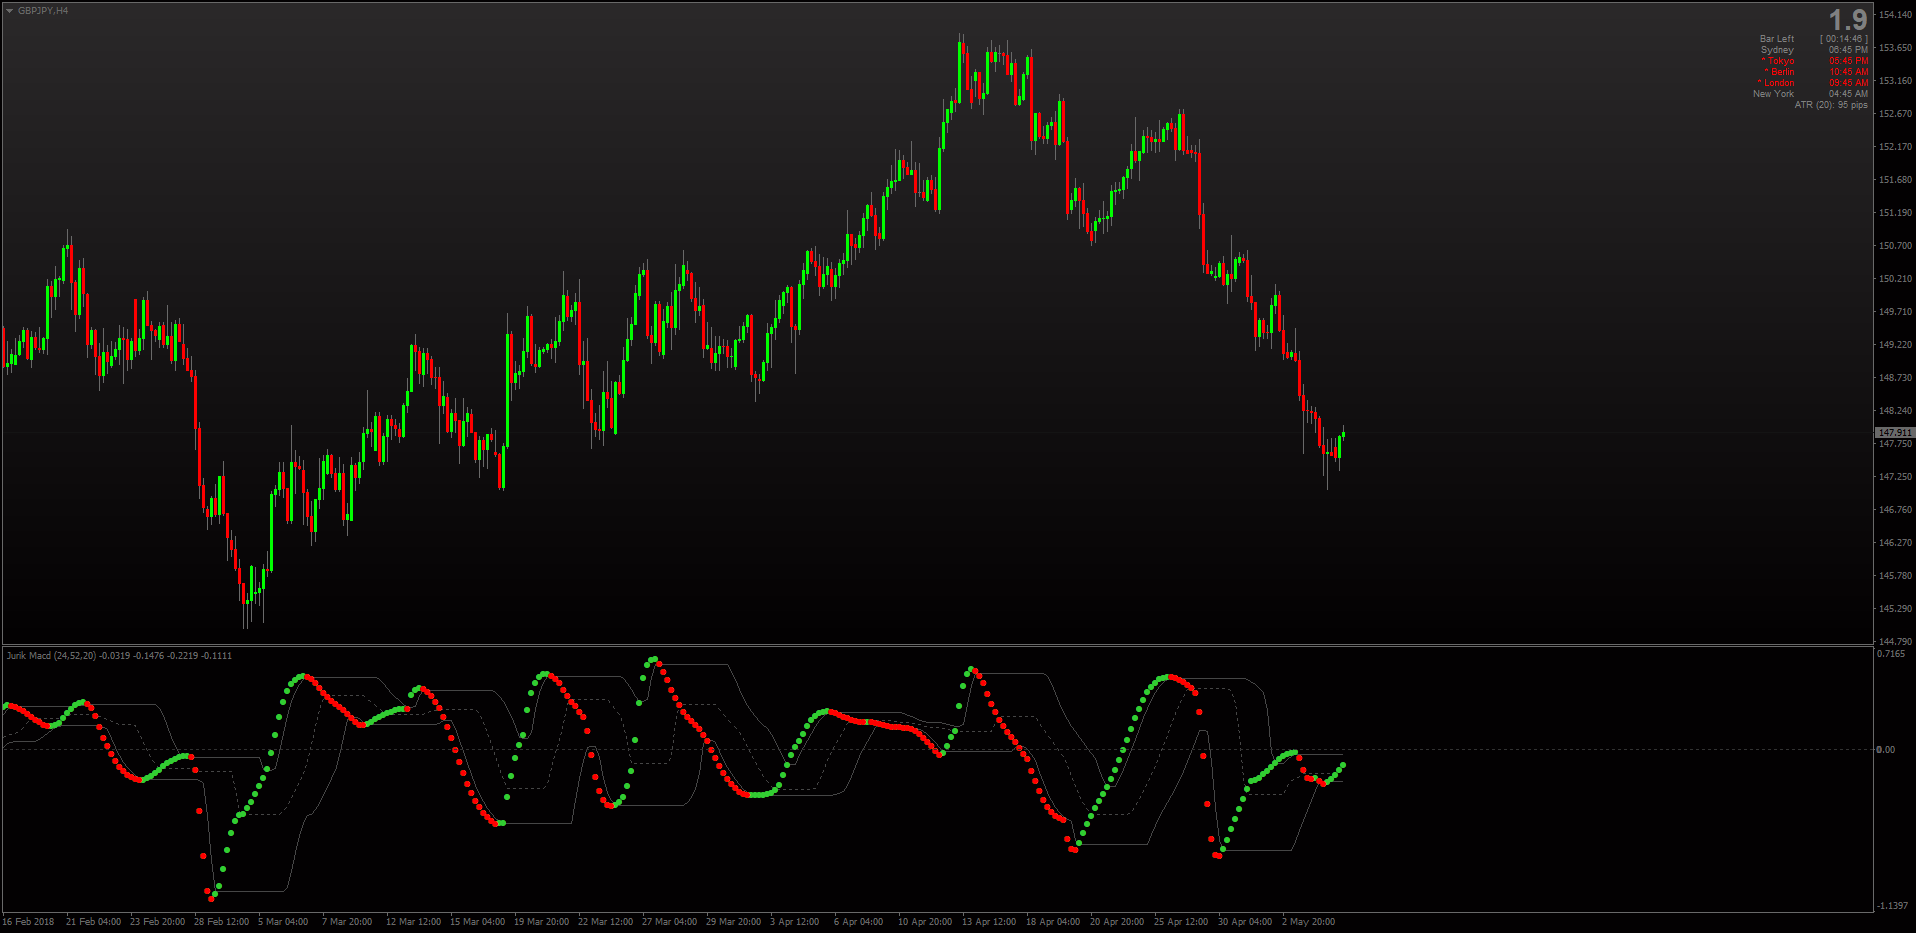
Task: Select the -1.1397 indicator scale minimum
Action: click(1892, 906)
